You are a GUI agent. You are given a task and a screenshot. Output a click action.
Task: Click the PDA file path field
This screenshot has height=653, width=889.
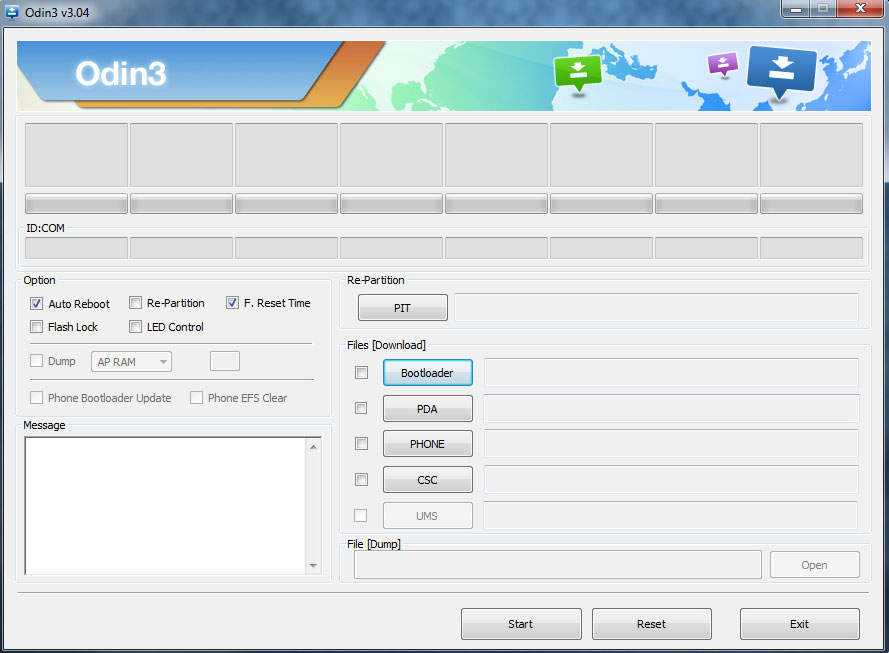(x=671, y=409)
